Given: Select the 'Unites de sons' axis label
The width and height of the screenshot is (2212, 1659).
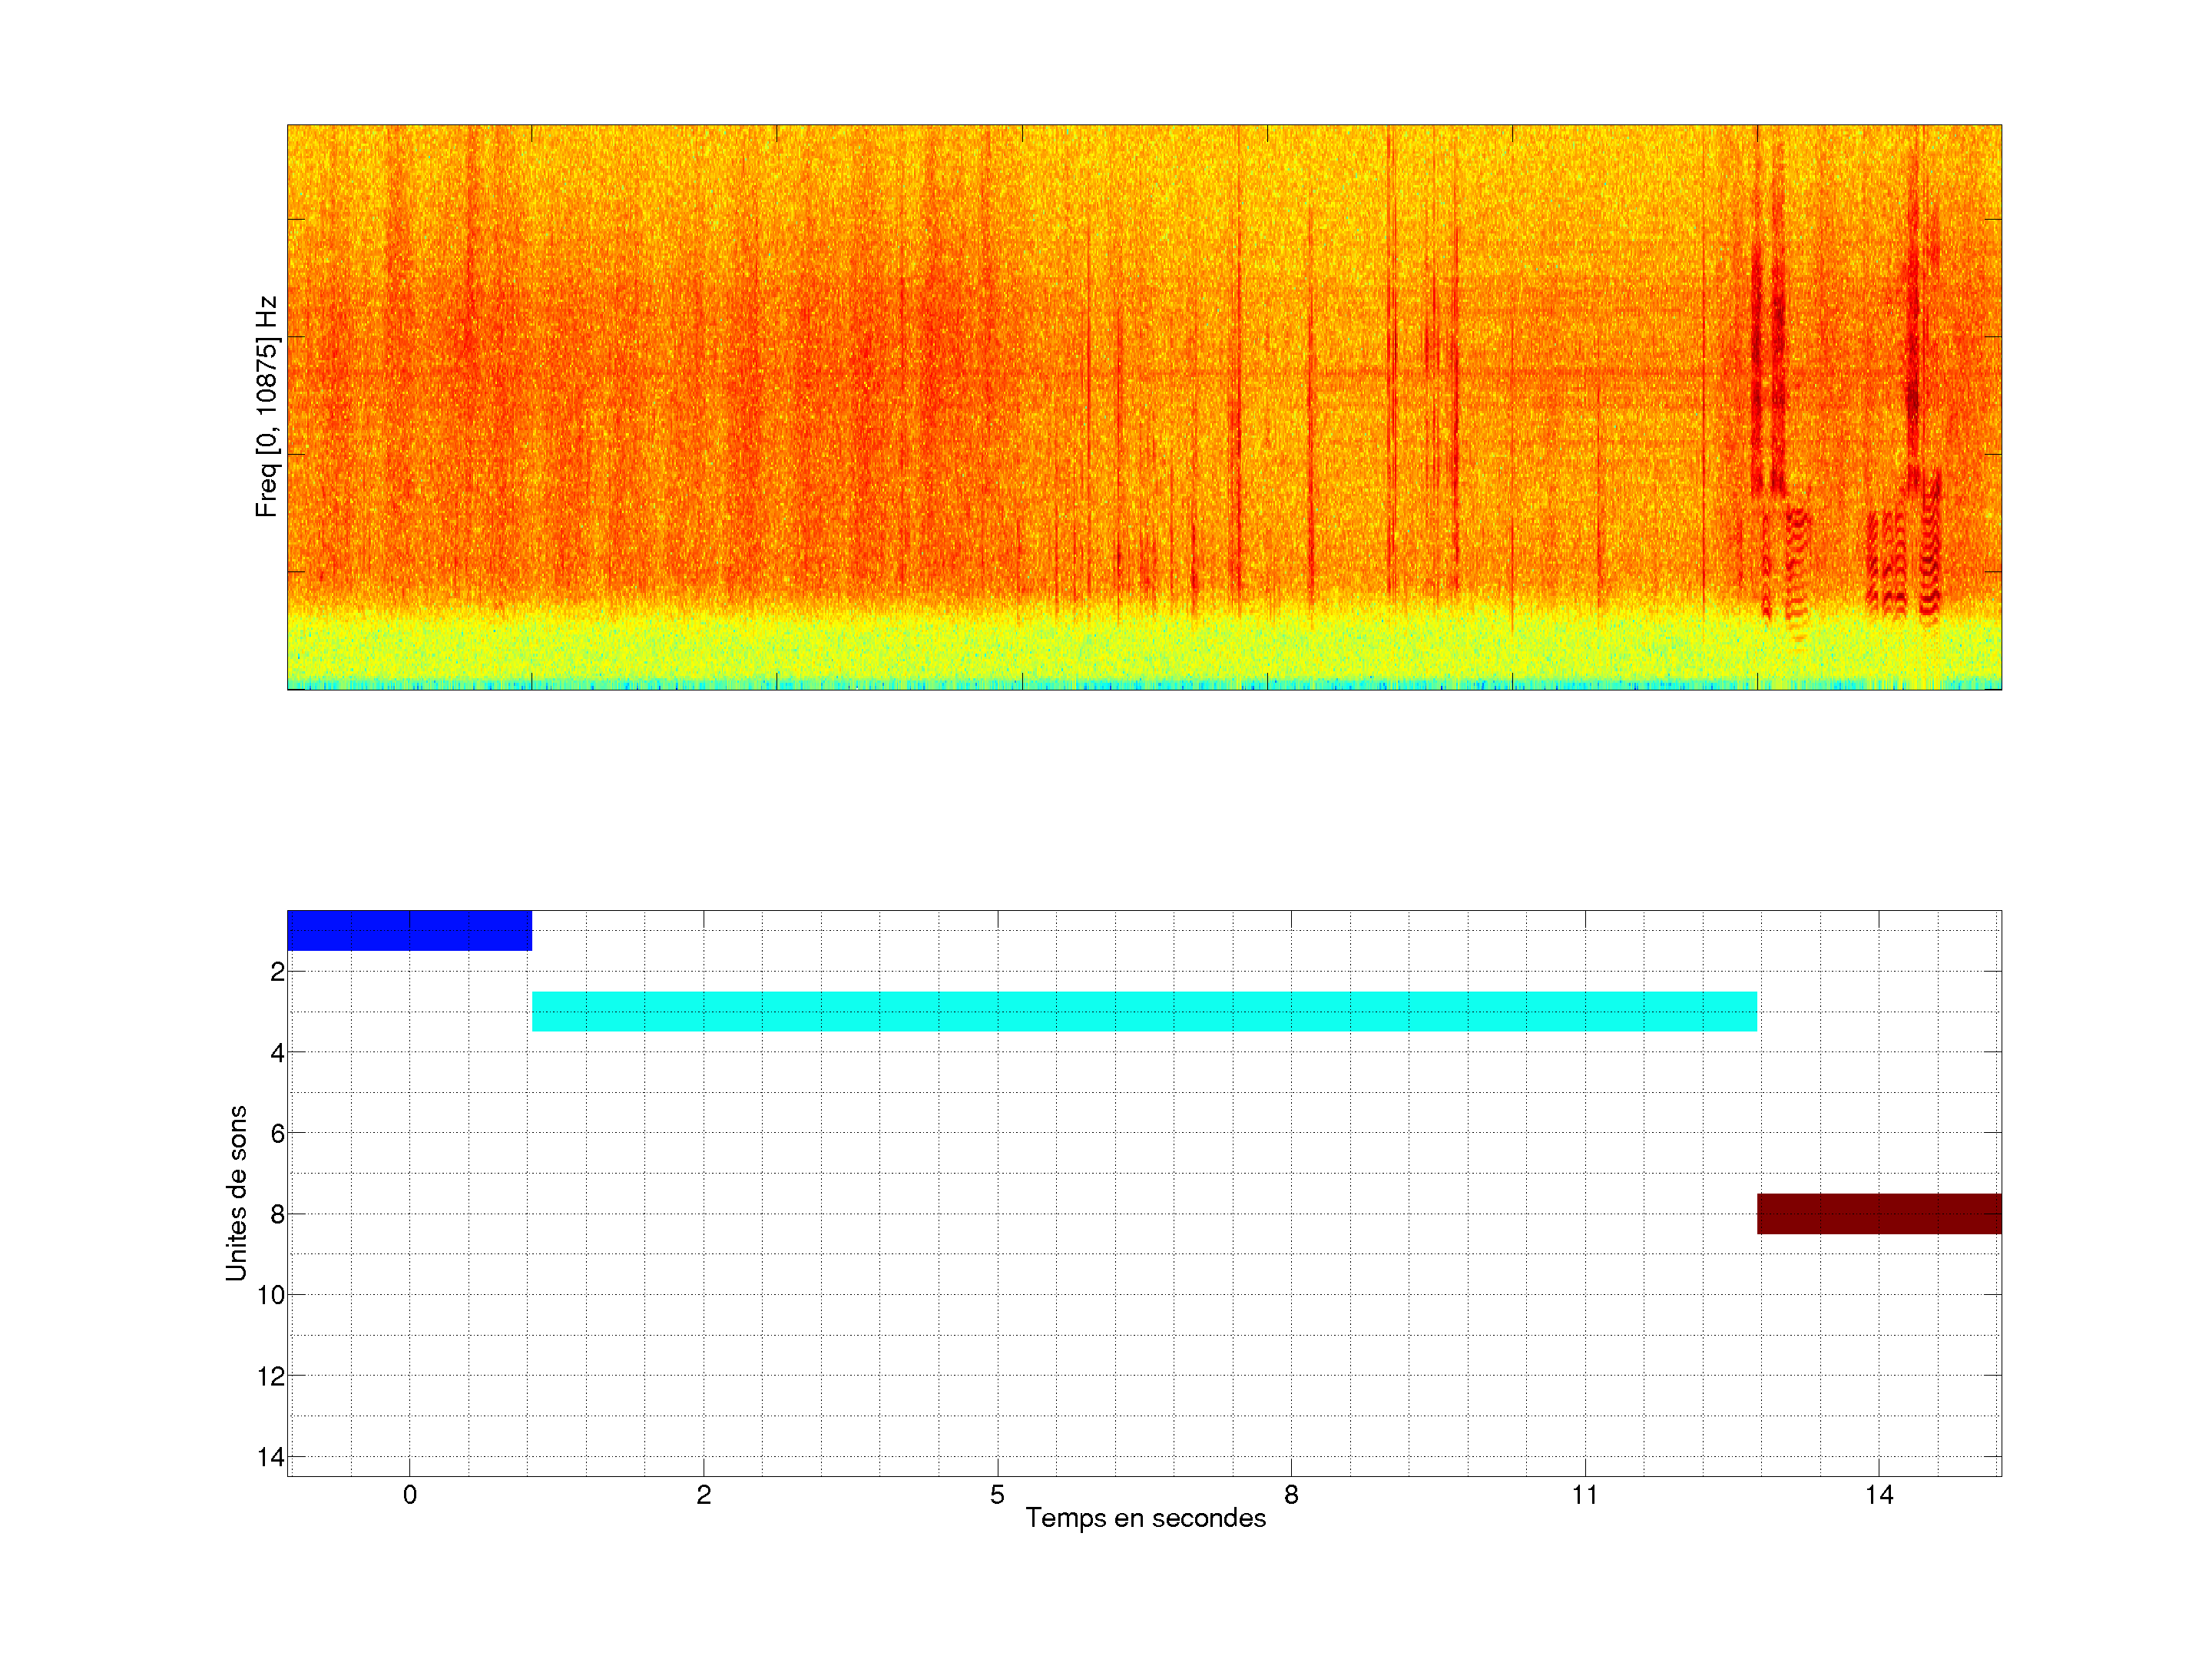Looking at the screenshot, I should click(x=236, y=1193).
